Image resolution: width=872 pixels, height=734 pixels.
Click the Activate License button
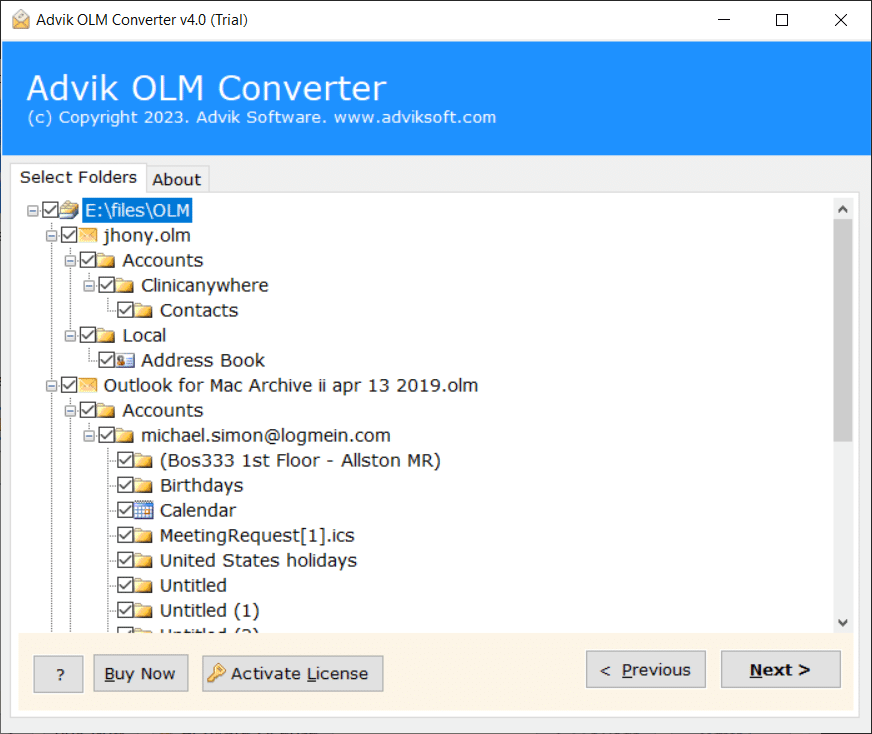pyautogui.click(x=292, y=673)
